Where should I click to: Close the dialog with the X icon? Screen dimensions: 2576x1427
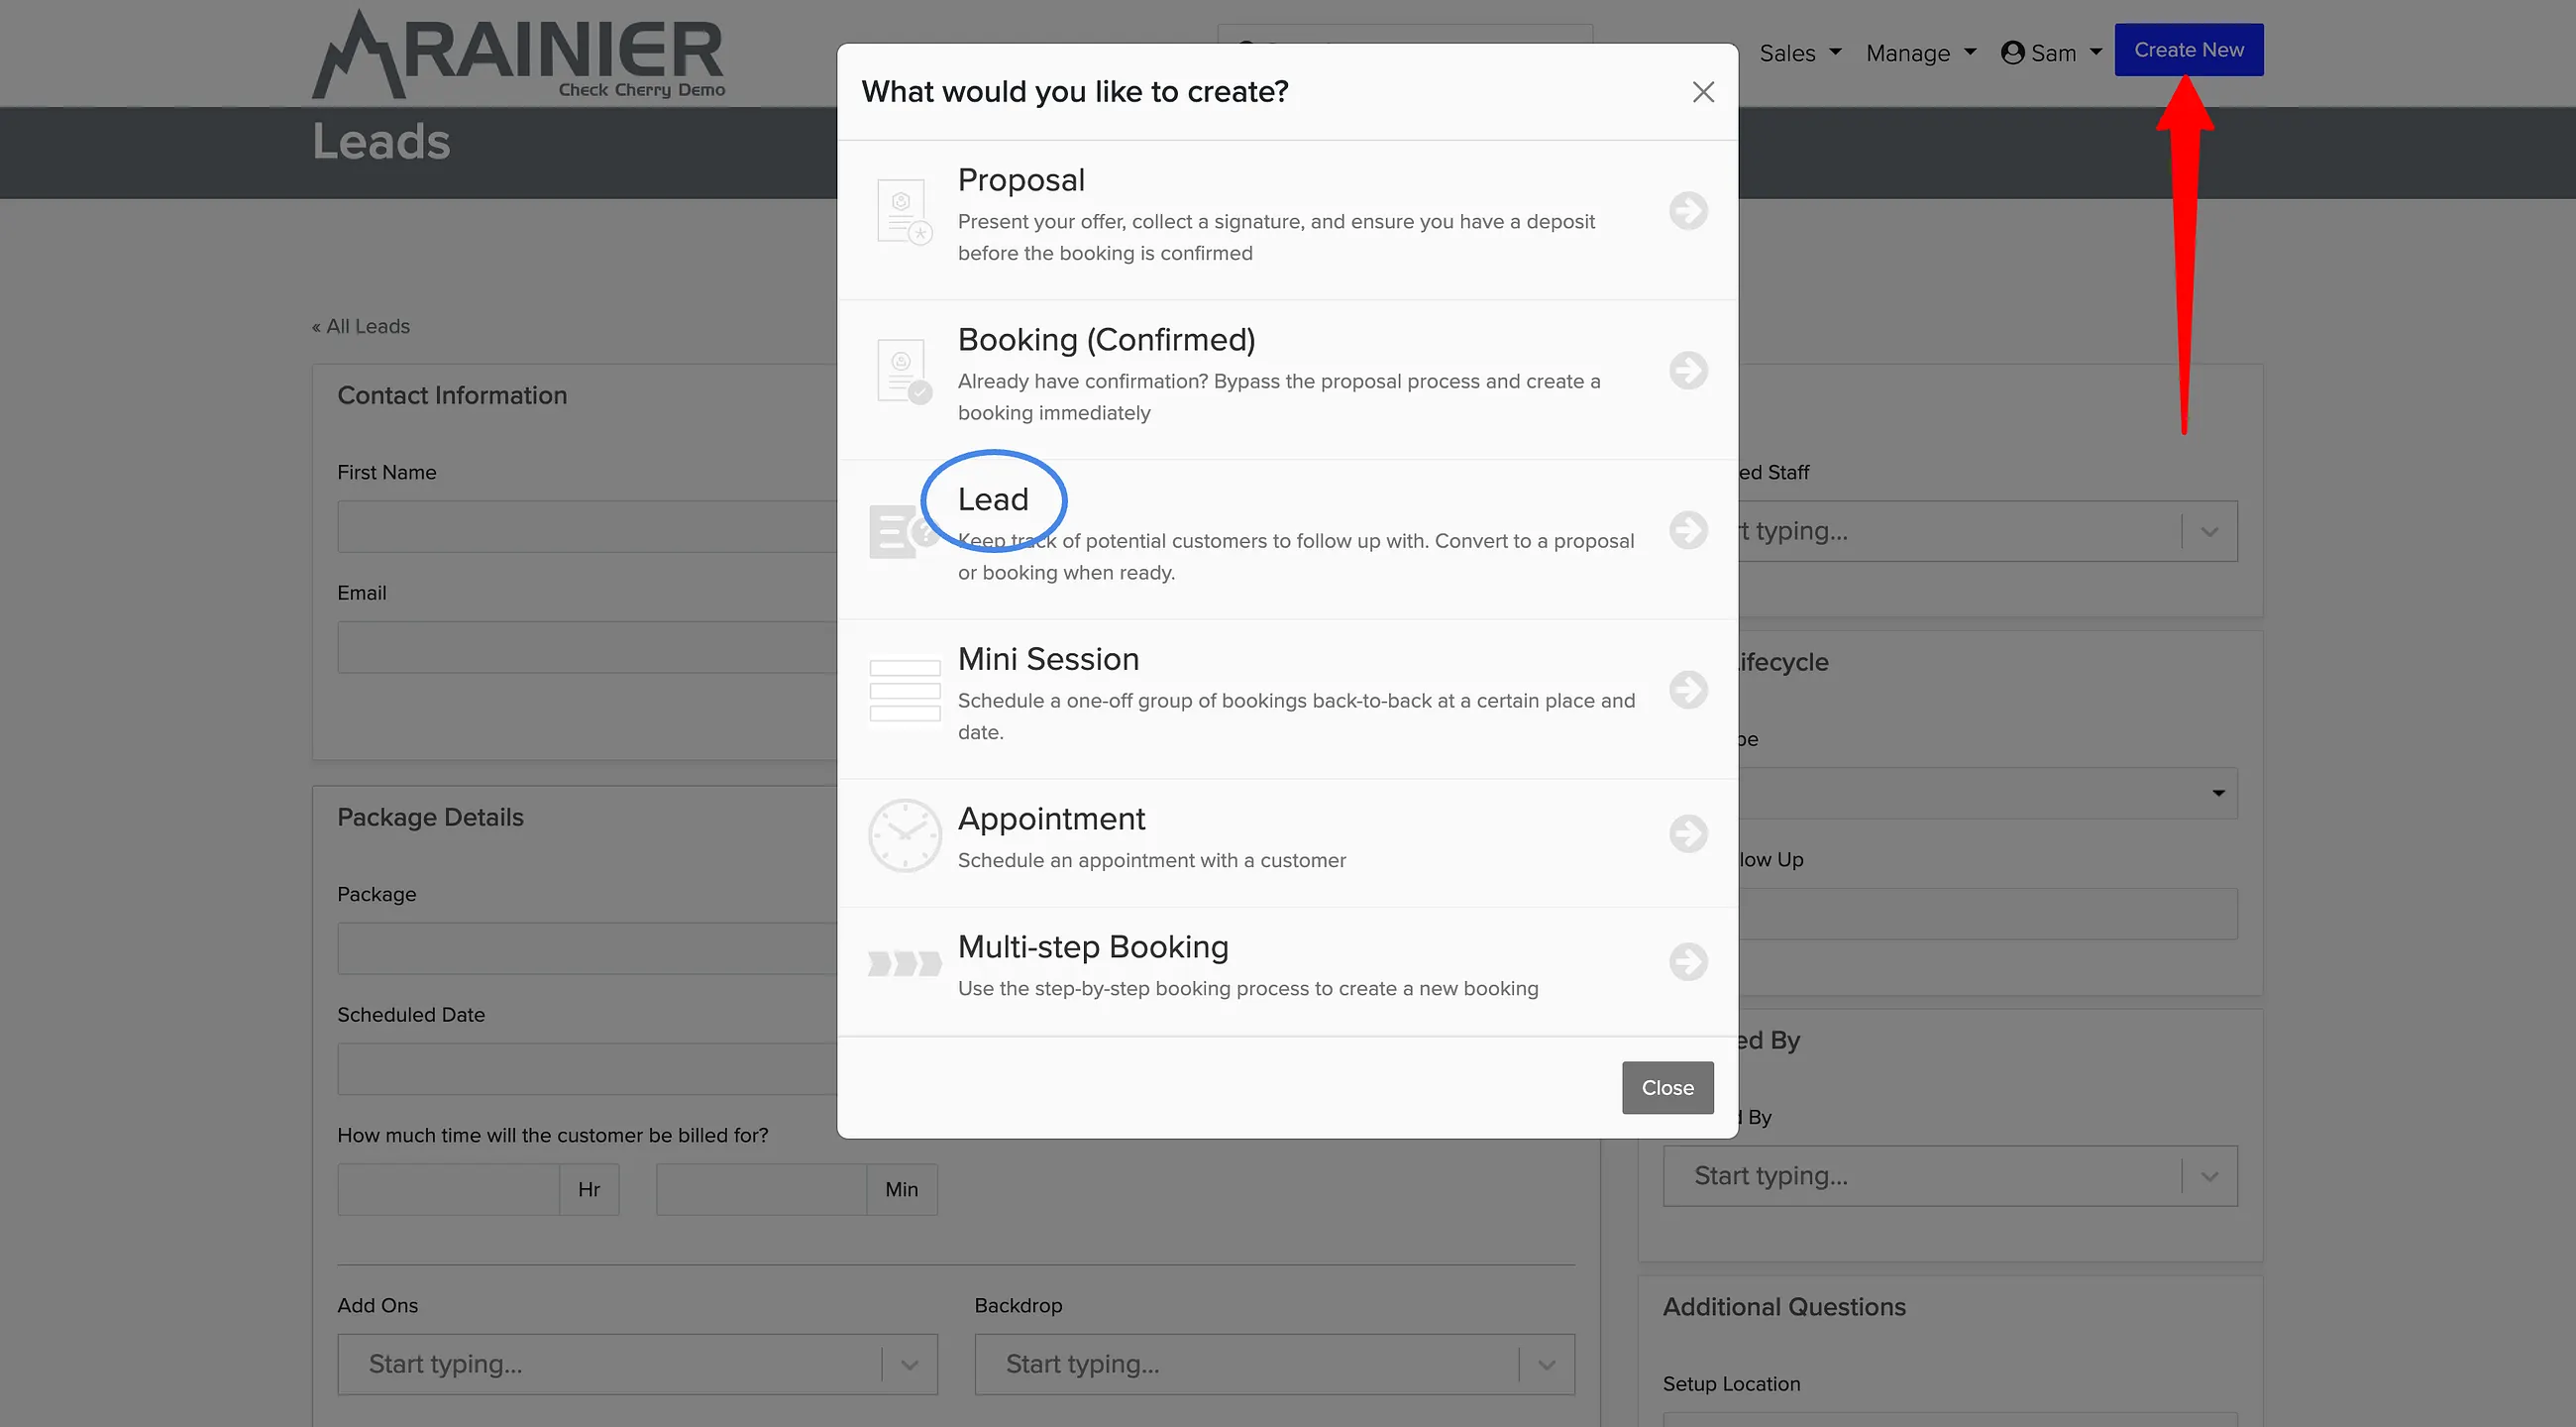pyautogui.click(x=1703, y=92)
